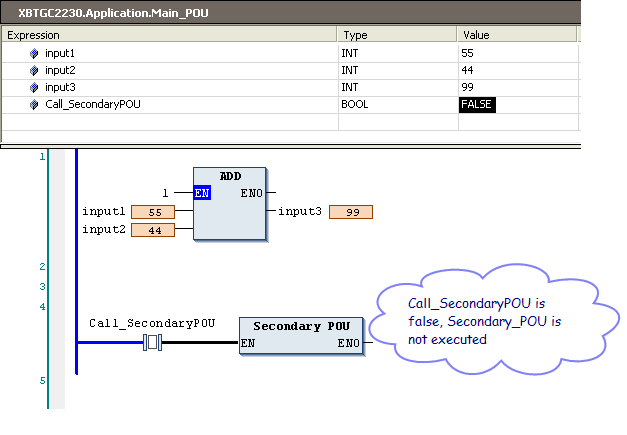Select network number 4 in the margin
Viewport: 627px width, 435px height.
click(42, 307)
